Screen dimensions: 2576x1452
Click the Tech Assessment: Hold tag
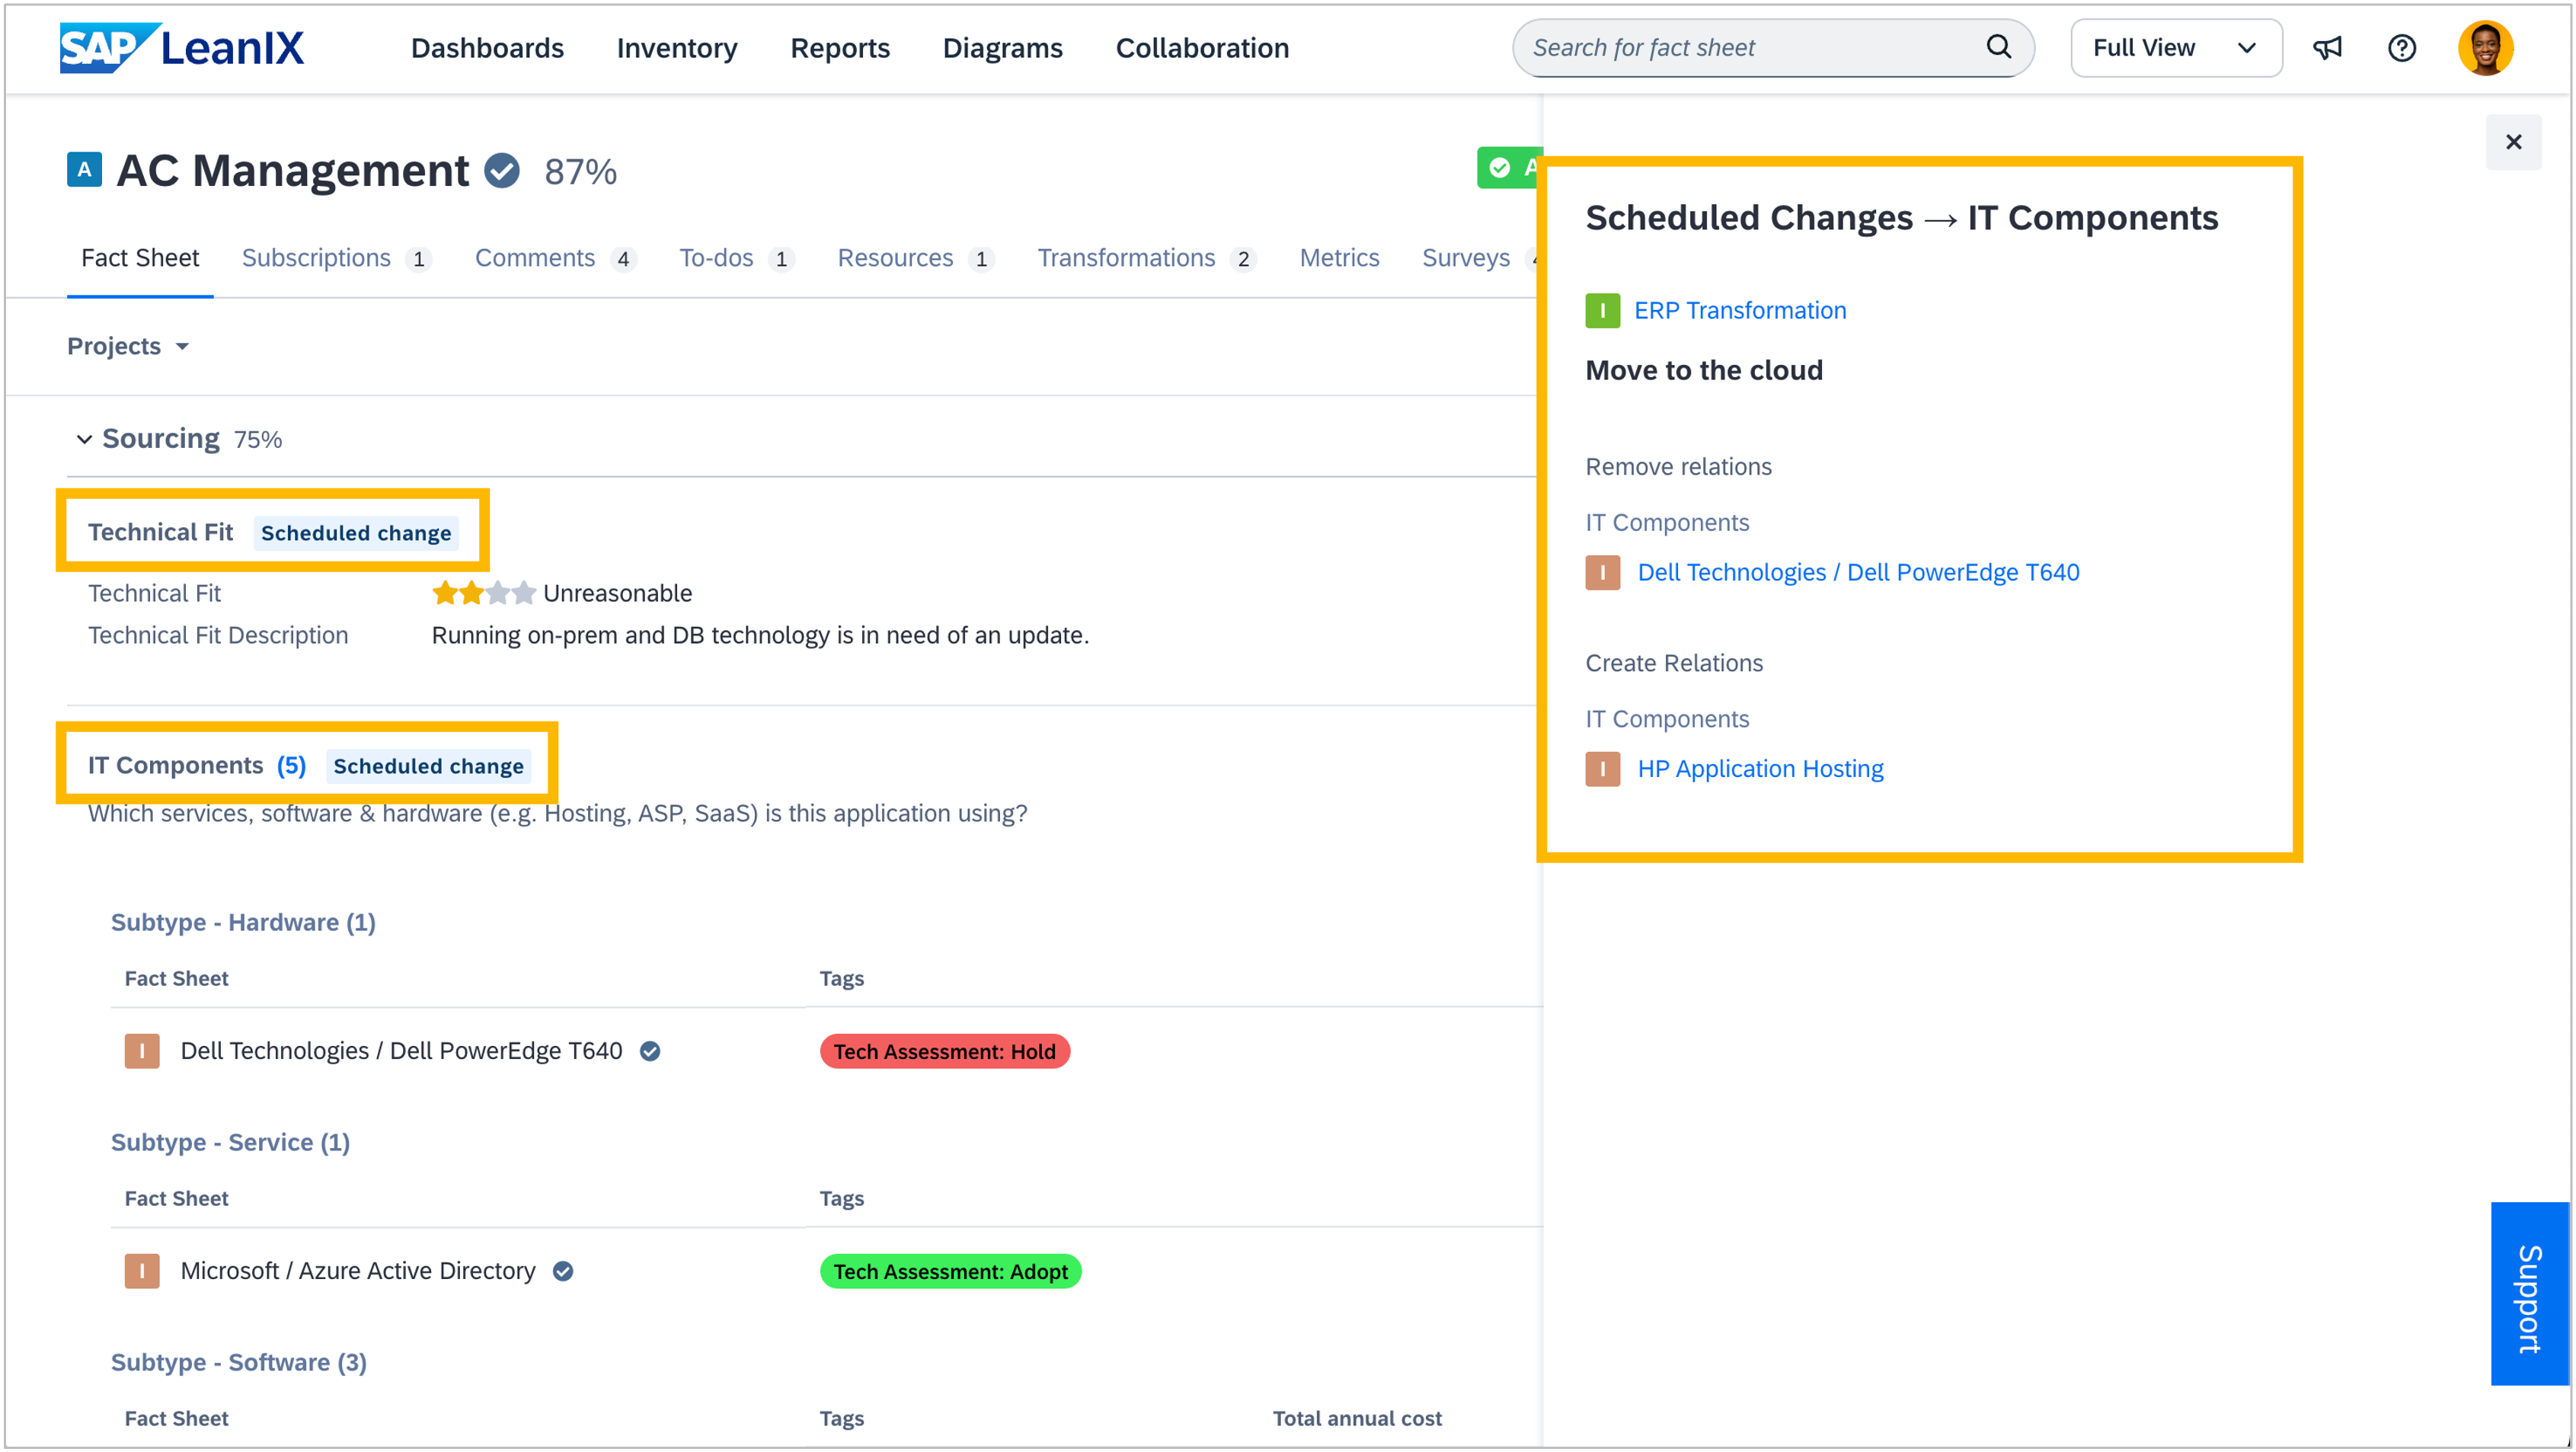pyautogui.click(x=944, y=1051)
